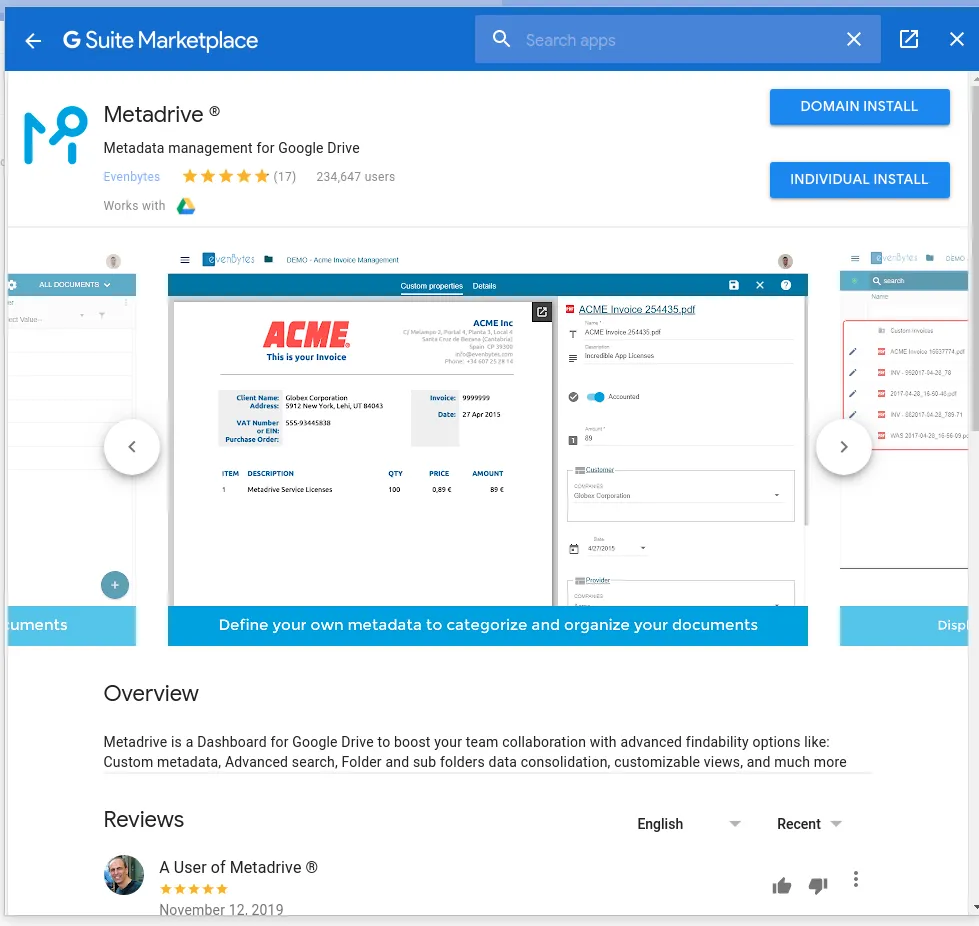Click the "Overview" heading
This screenshot has height=926, width=979.
pyautogui.click(x=151, y=693)
